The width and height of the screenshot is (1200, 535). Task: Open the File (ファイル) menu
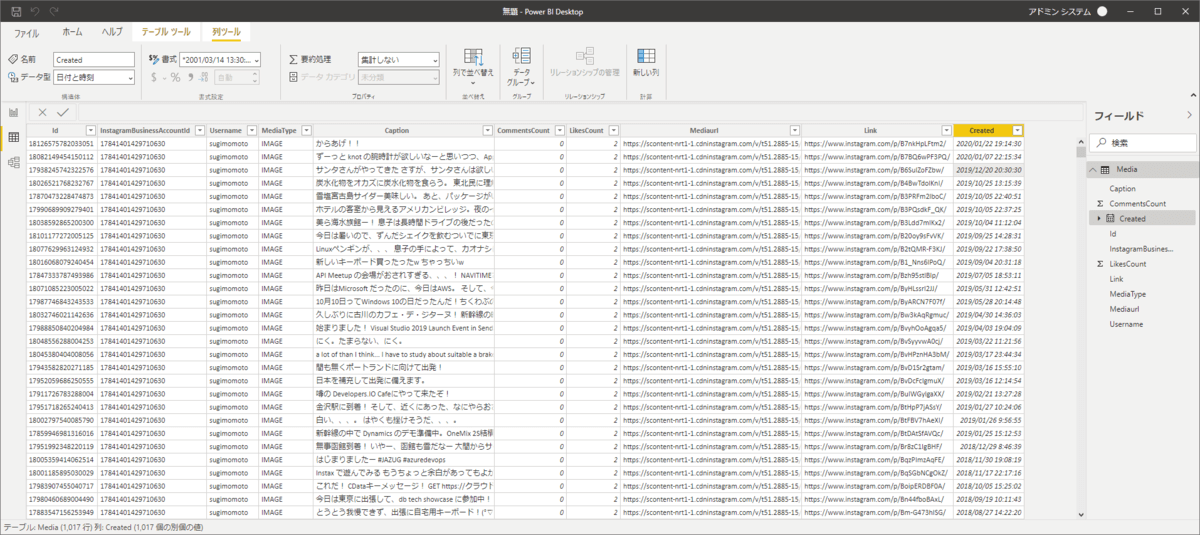point(27,33)
